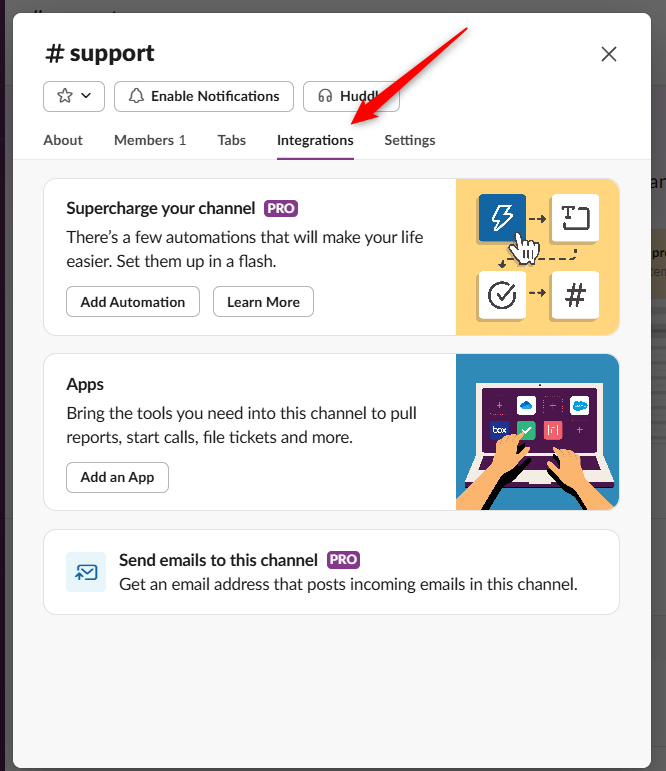Screen dimensions: 666x771
Task: Open the Send emails to this channel card
Action: [331, 572]
